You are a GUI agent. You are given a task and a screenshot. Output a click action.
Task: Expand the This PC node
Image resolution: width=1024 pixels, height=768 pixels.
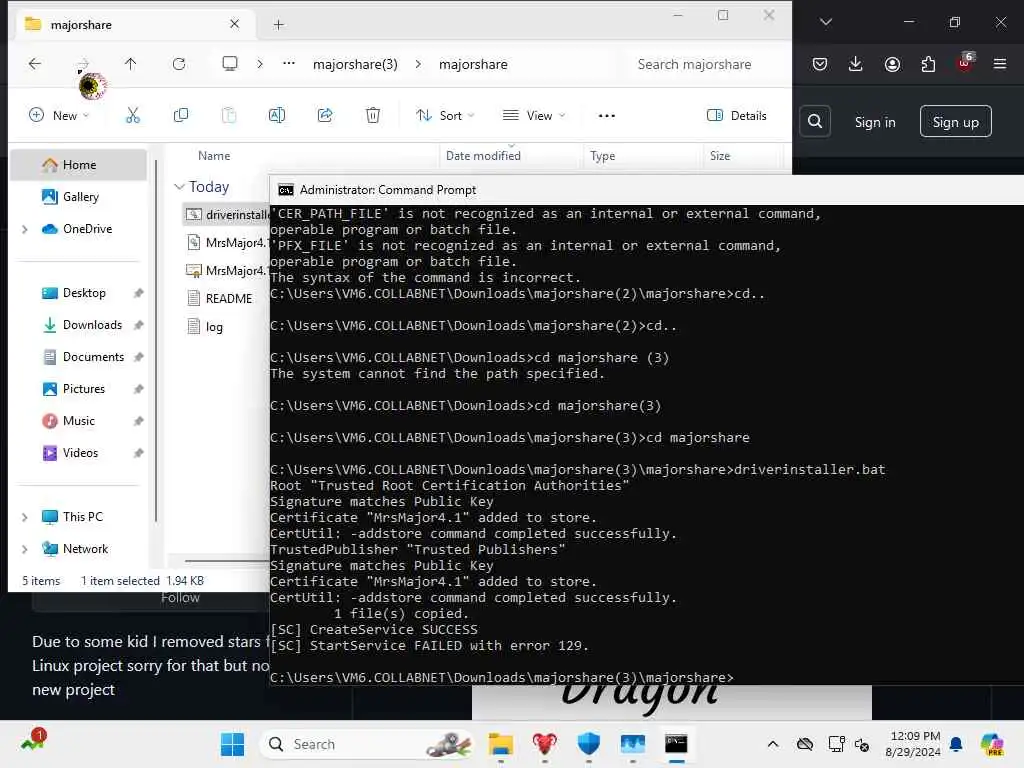pos(25,517)
